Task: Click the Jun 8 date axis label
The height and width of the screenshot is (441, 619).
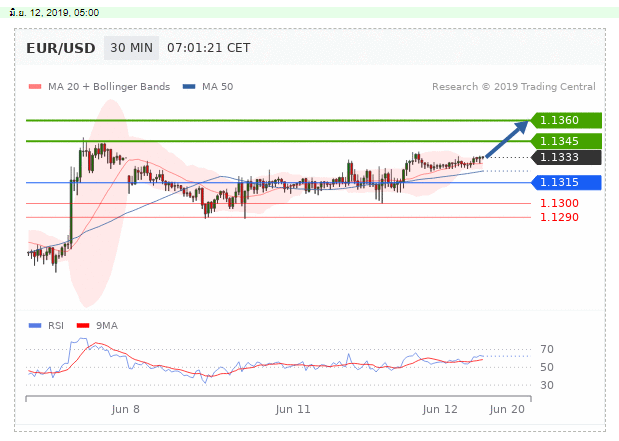Action: click(x=126, y=409)
